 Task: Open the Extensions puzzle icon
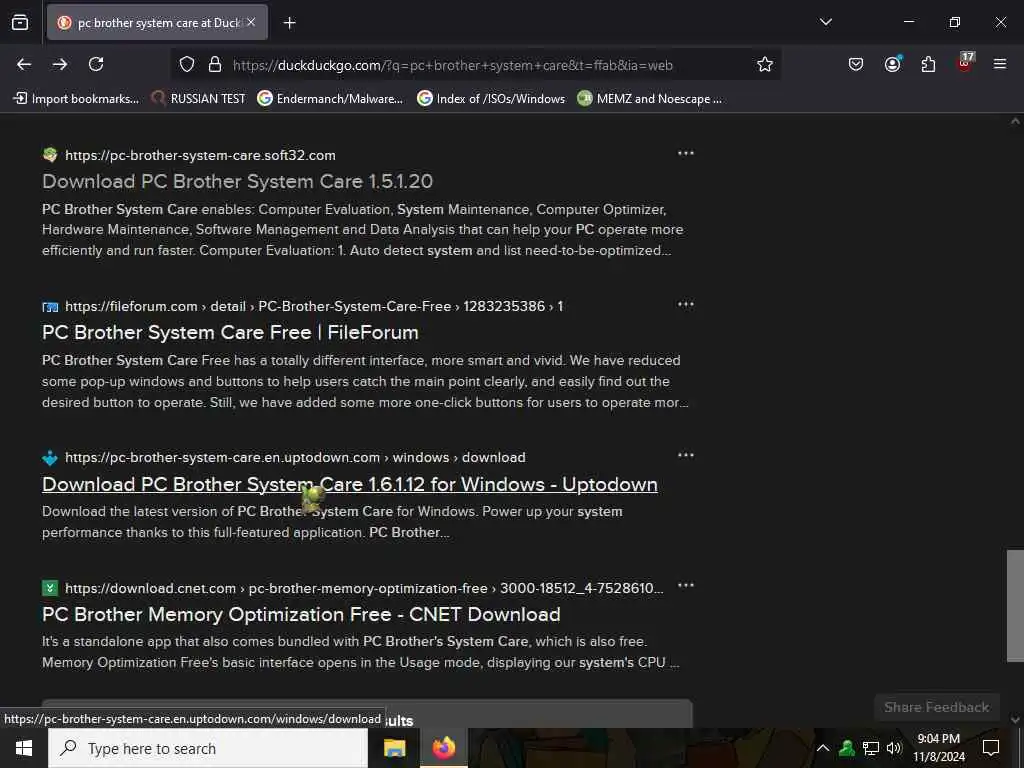point(928,64)
